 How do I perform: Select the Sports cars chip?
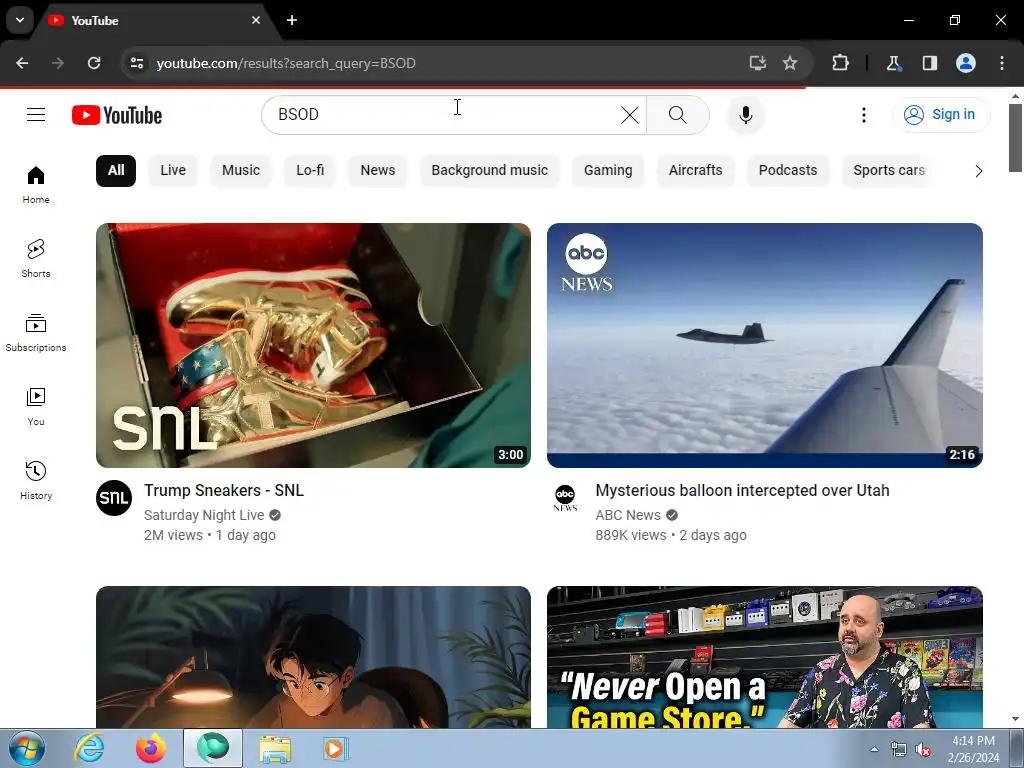pyautogui.click(x=889, y=171)
